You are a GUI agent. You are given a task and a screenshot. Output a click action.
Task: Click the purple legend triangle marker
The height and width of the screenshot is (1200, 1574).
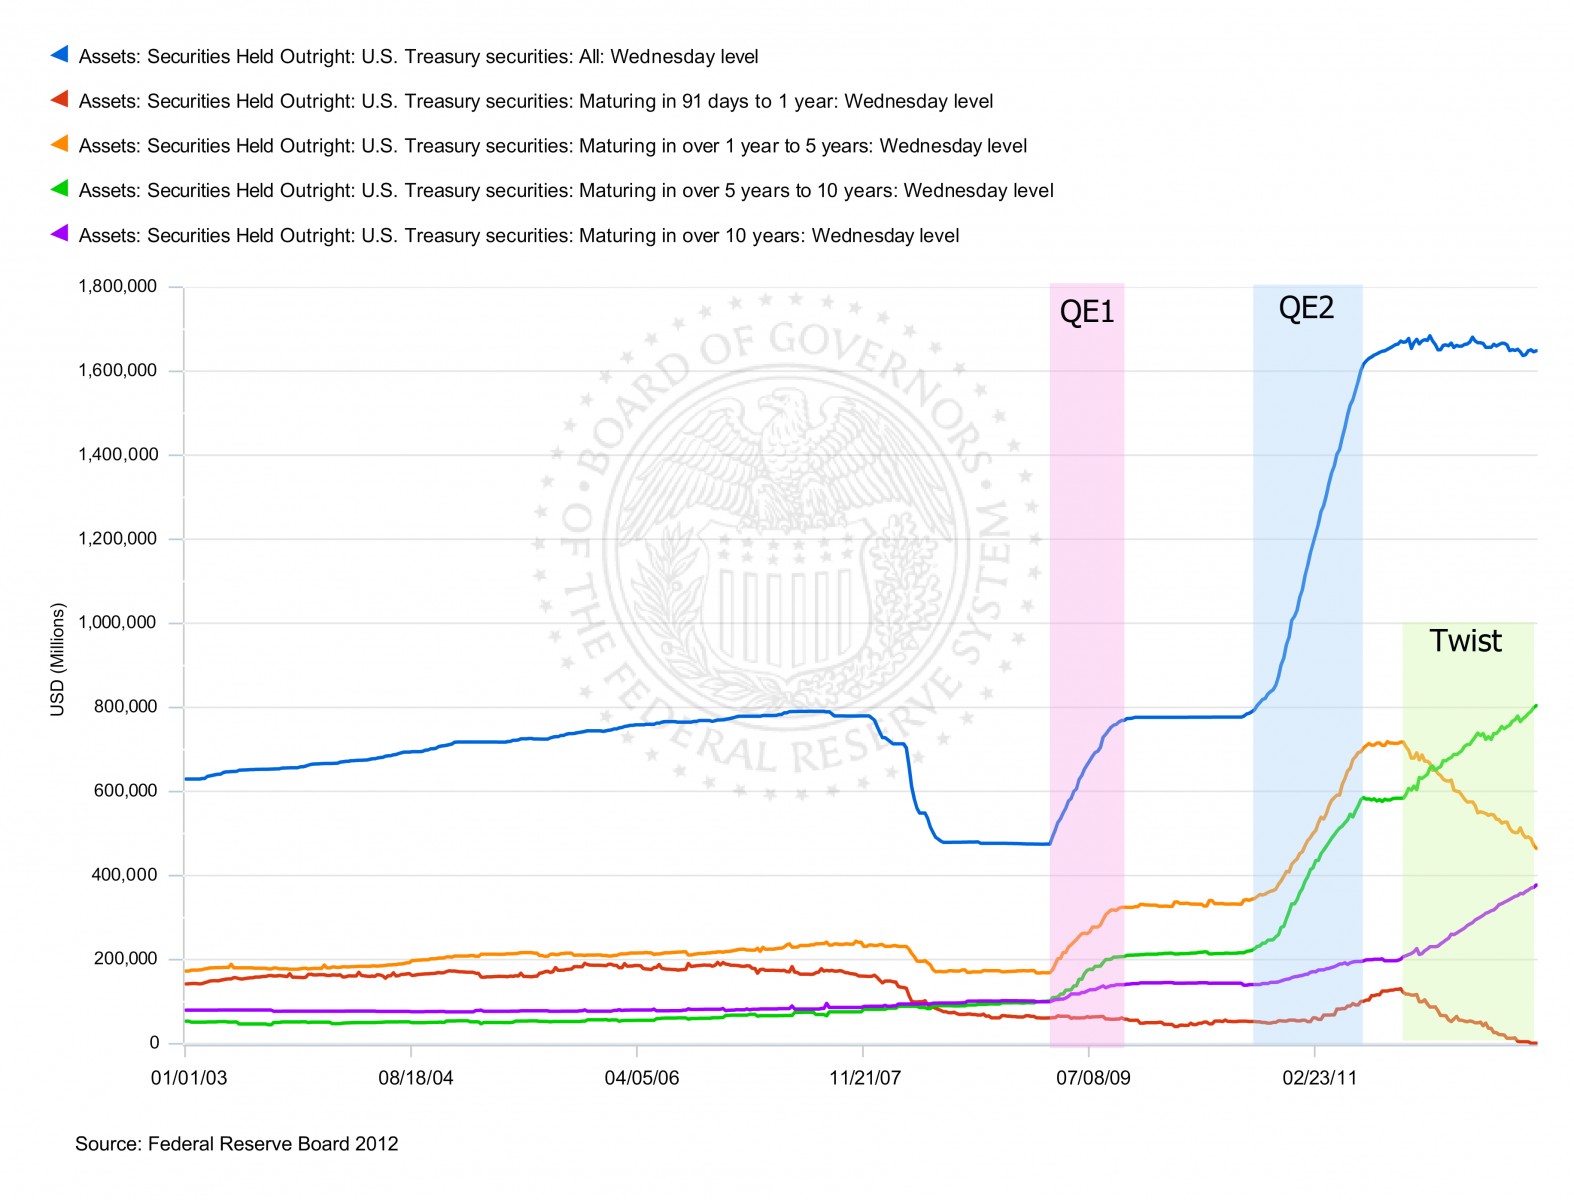pos(60,234)
